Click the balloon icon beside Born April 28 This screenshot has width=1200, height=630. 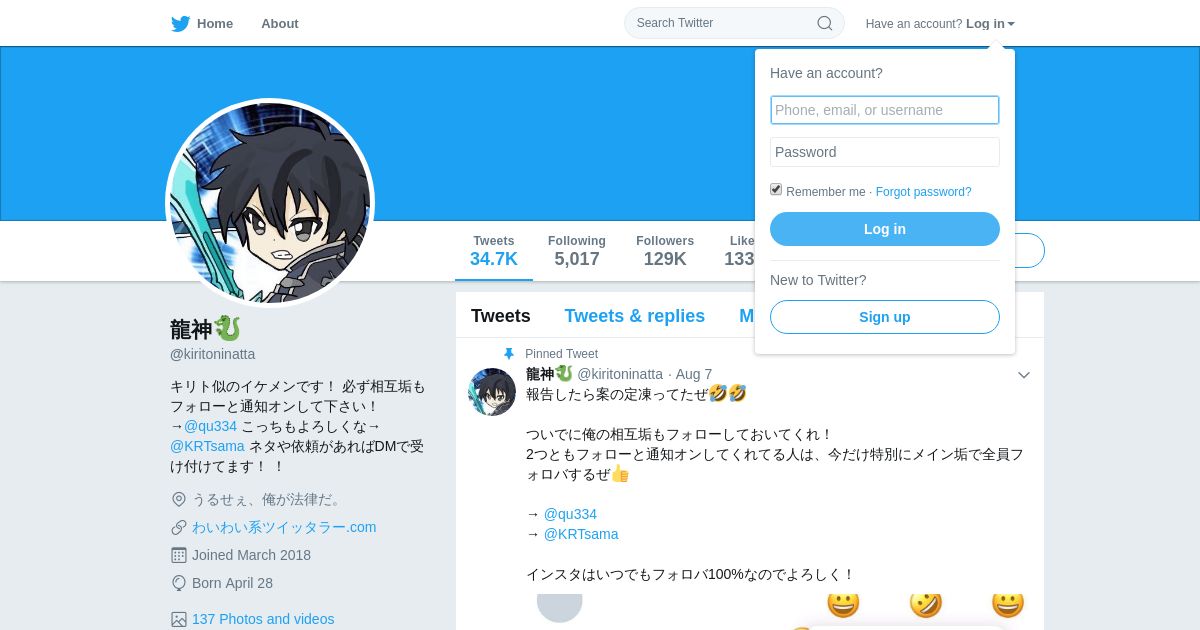(179, 583)
